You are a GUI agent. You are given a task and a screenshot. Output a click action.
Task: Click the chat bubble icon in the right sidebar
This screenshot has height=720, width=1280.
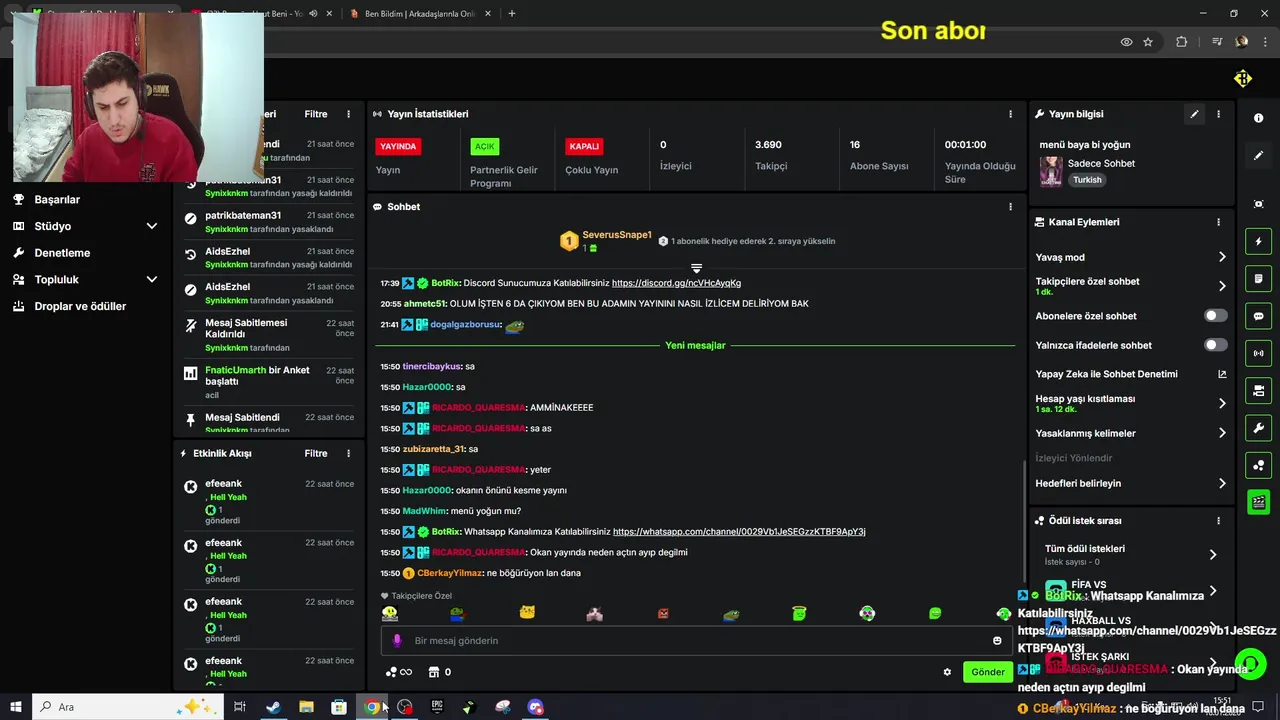click(x=1258, y=316)
